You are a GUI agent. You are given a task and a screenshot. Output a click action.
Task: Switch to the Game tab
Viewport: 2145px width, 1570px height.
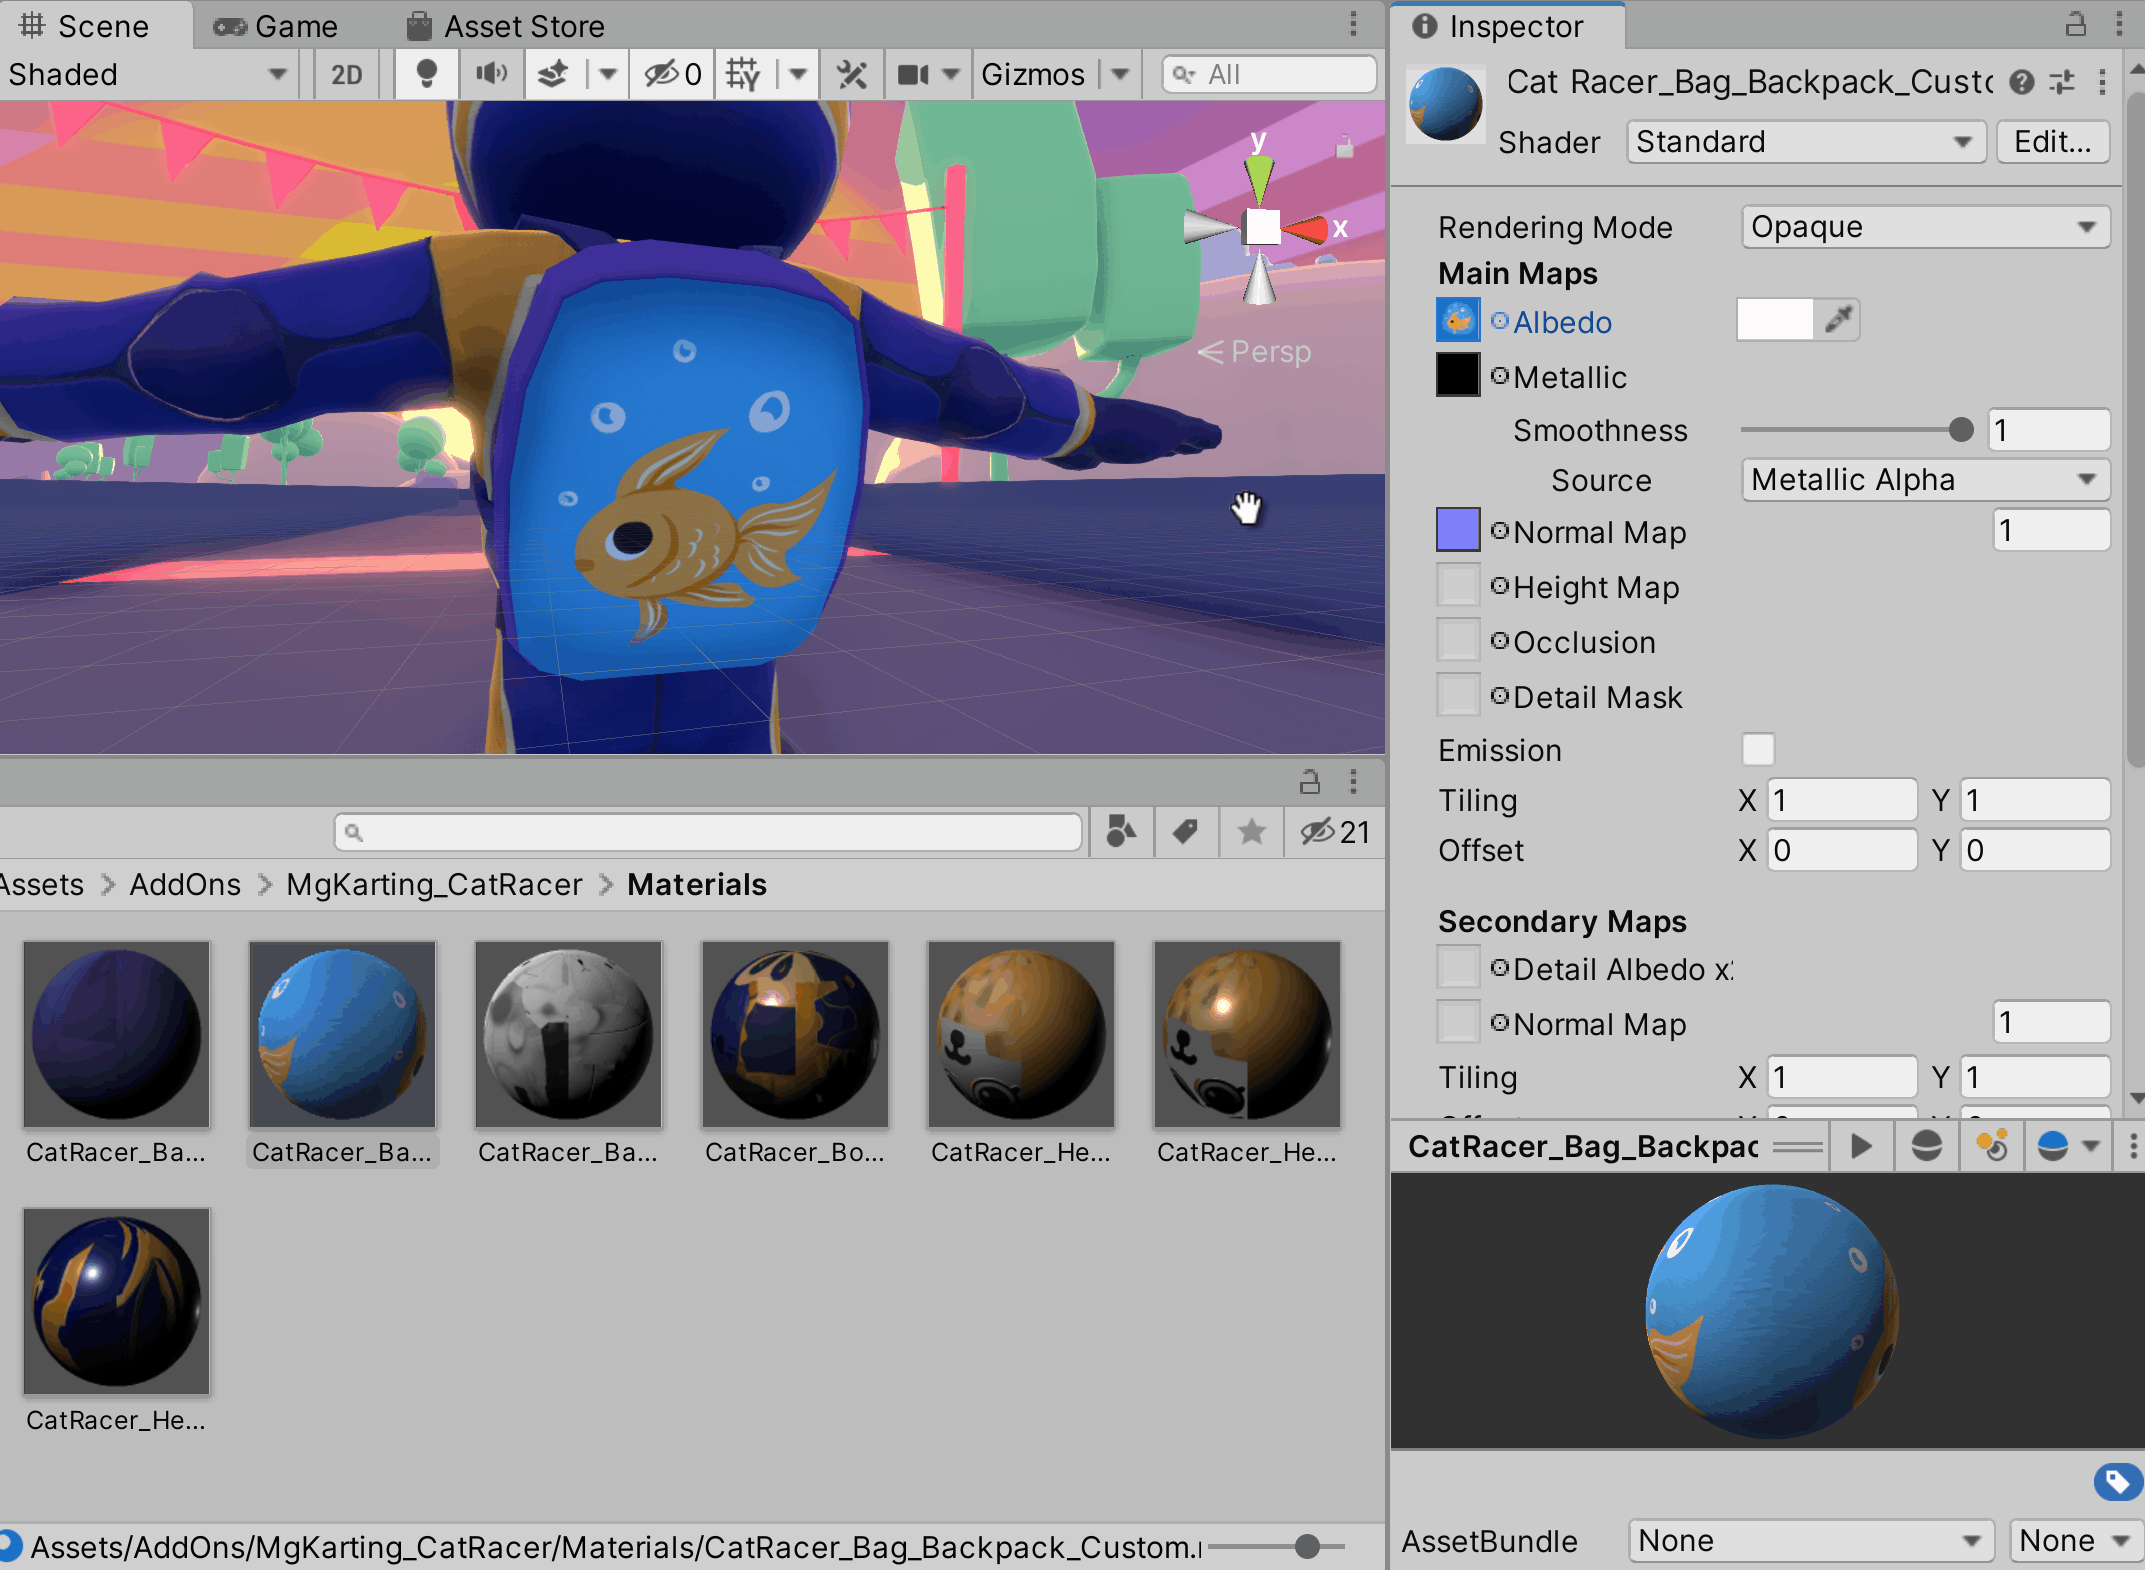[x=276, y=26]
